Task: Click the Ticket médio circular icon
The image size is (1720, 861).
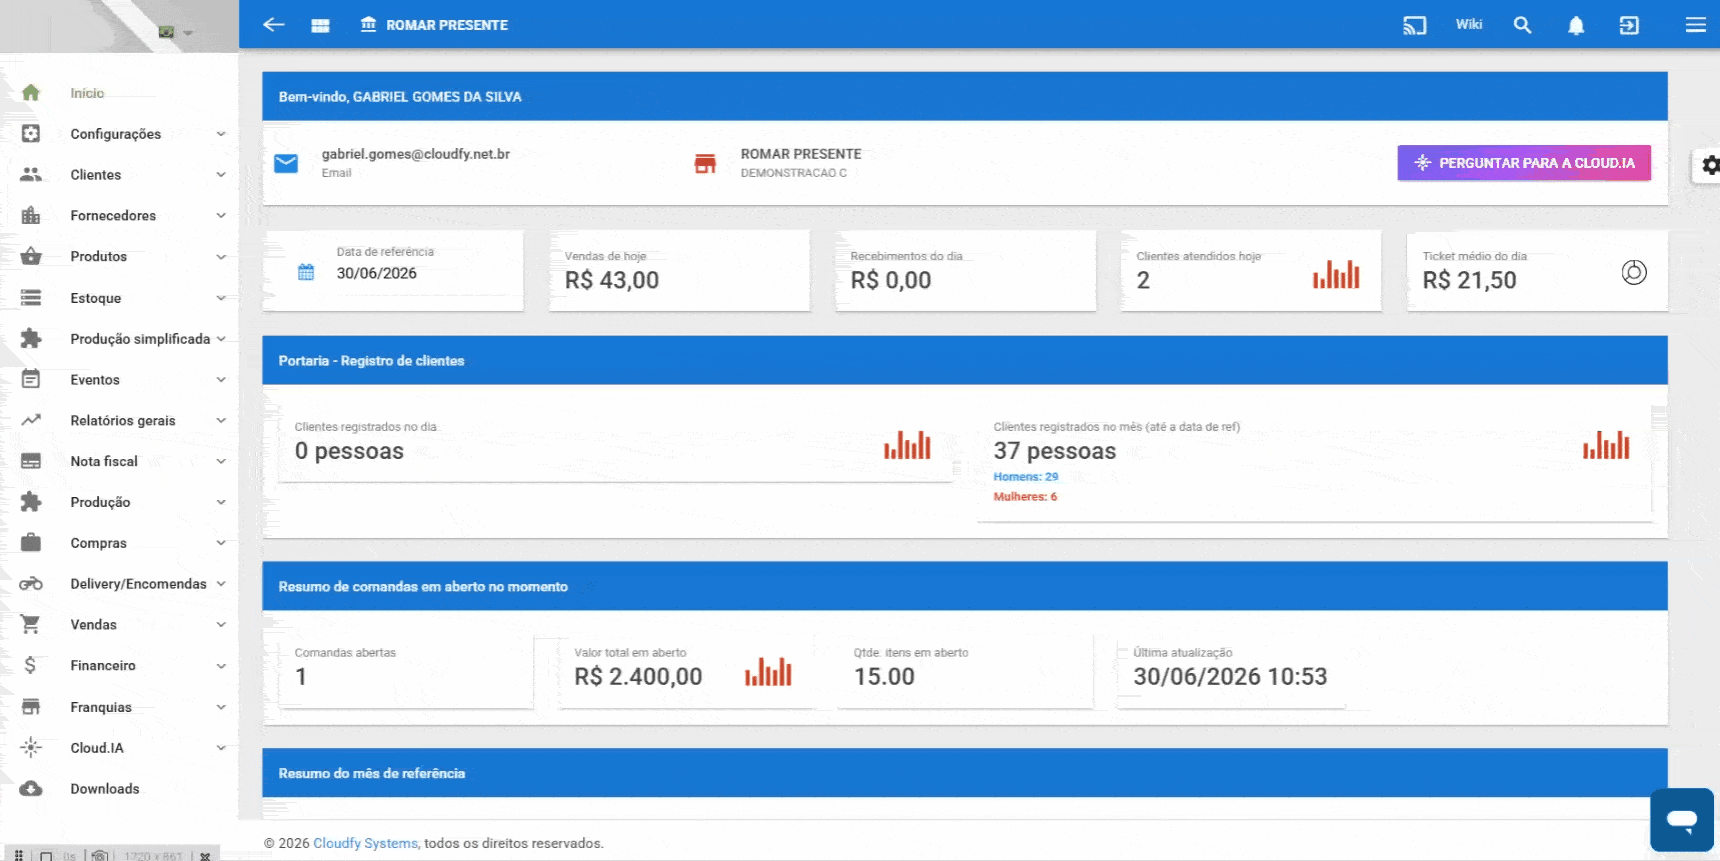Action: [x=1634, y=272]
